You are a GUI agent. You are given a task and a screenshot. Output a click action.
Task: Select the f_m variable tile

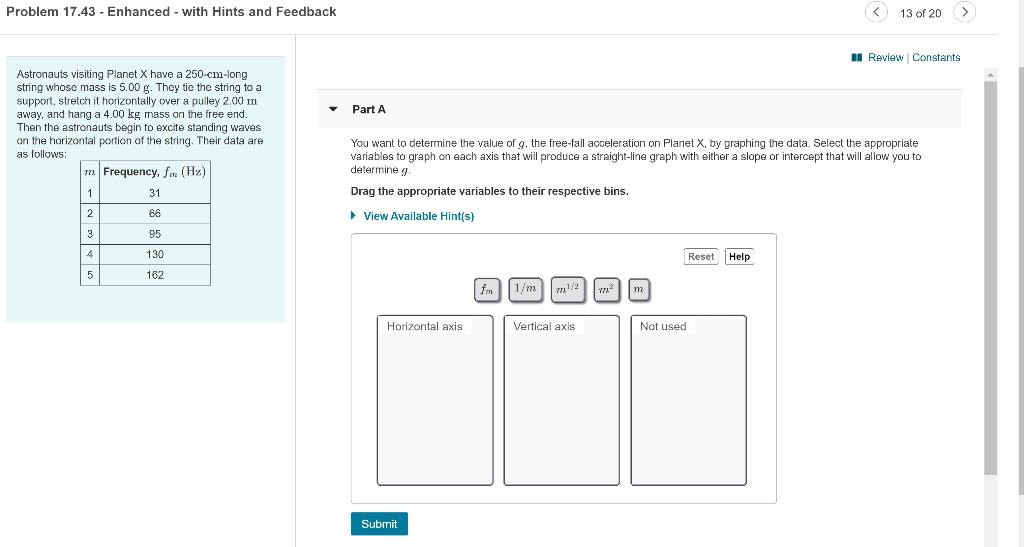pos(487,289)
